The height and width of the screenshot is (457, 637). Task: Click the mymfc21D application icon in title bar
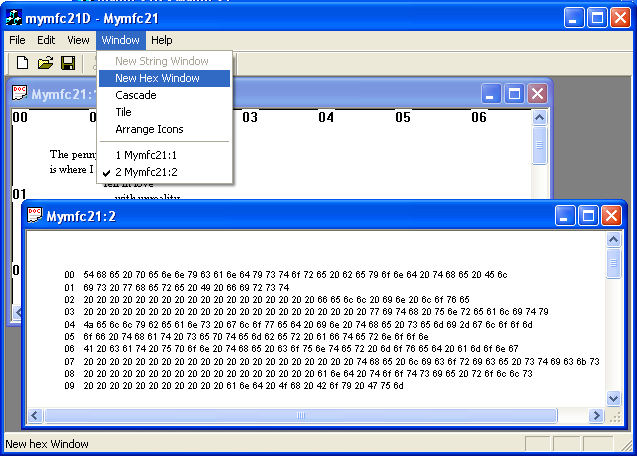pyautogui.click(x=14, y=17)
